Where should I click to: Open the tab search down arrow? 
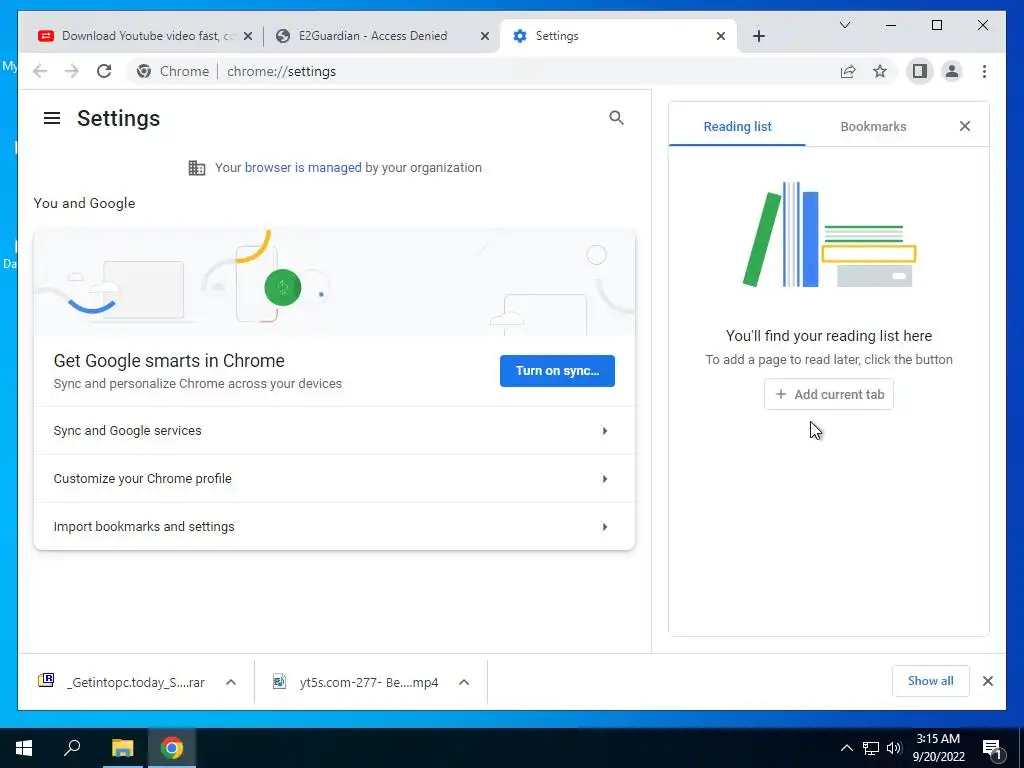click(845, 25)
